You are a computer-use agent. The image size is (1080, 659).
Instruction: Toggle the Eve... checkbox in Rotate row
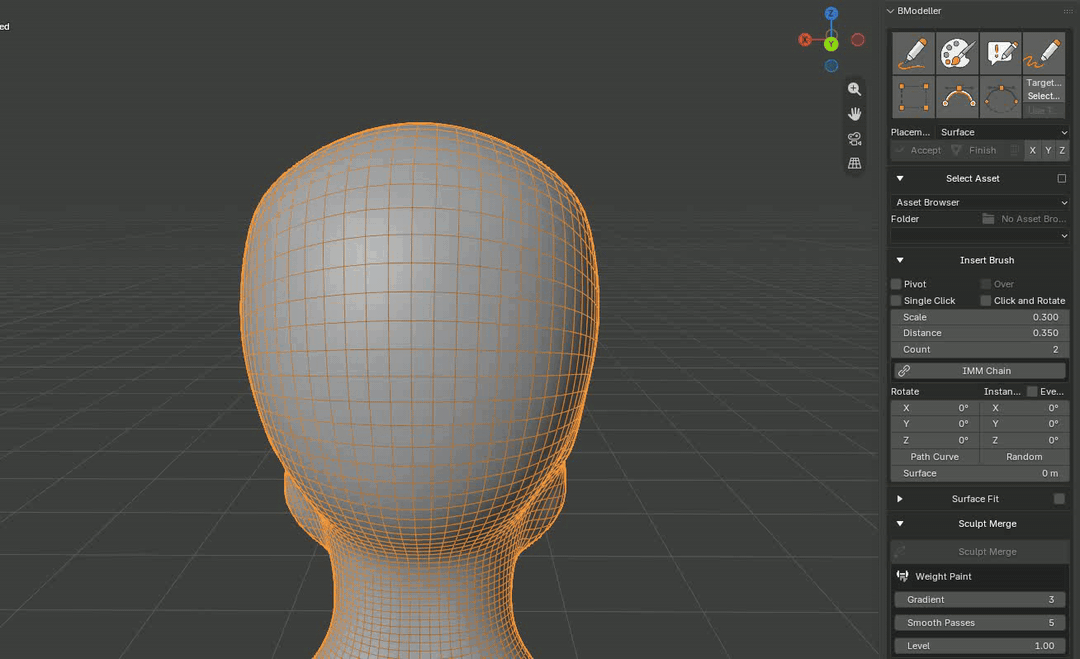pyautogui.click(x=1032, y=391)
